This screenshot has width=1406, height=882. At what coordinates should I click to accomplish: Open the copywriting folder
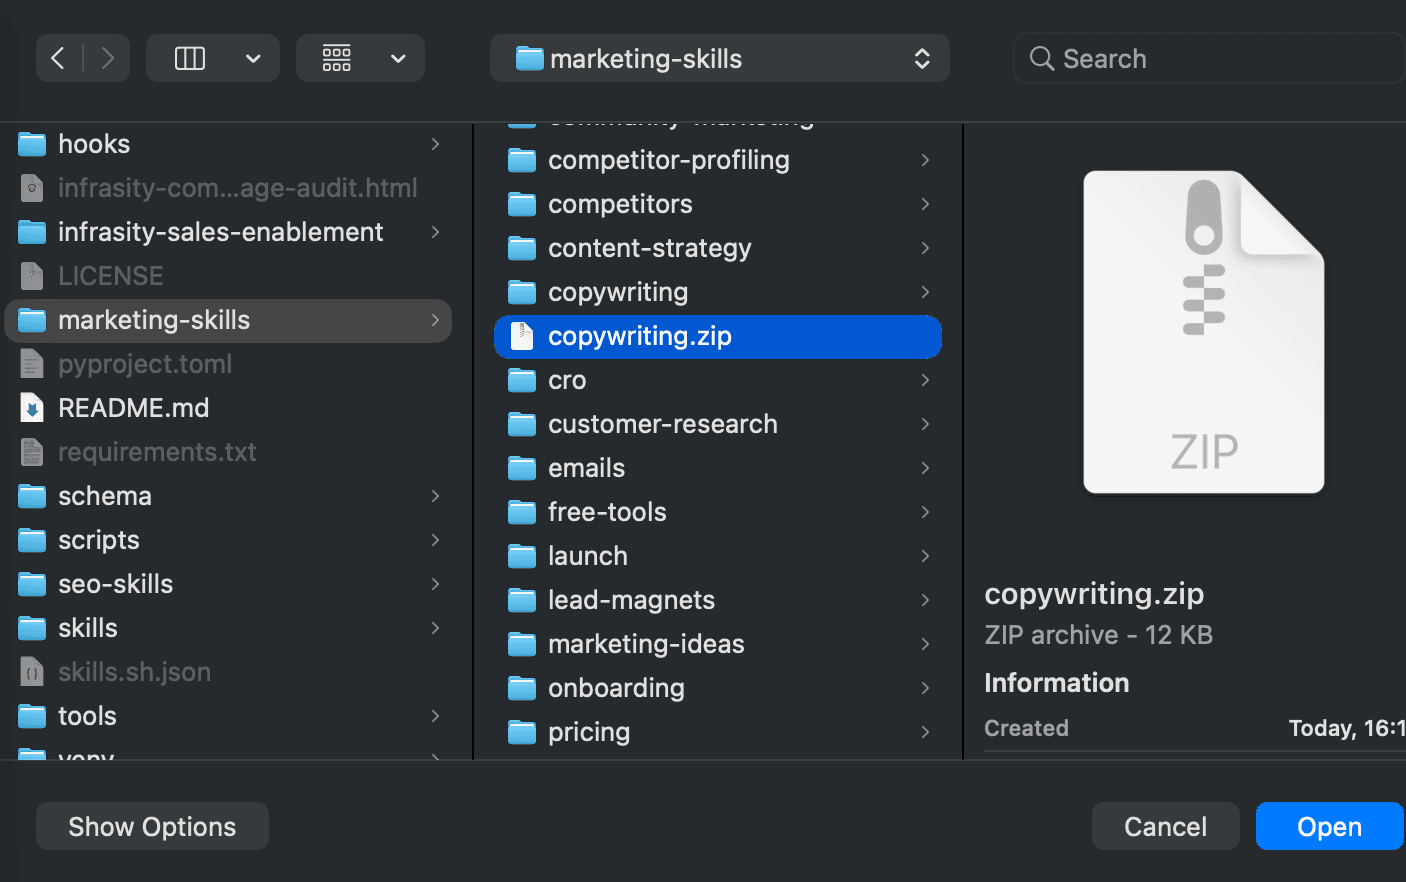coord(718,292)
